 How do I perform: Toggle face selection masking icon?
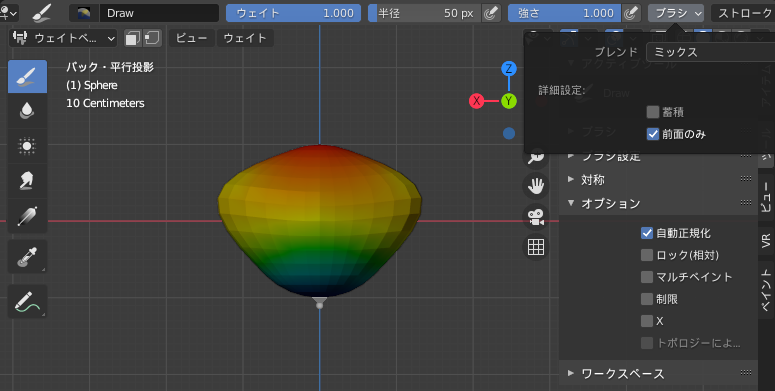click(132, 38)
